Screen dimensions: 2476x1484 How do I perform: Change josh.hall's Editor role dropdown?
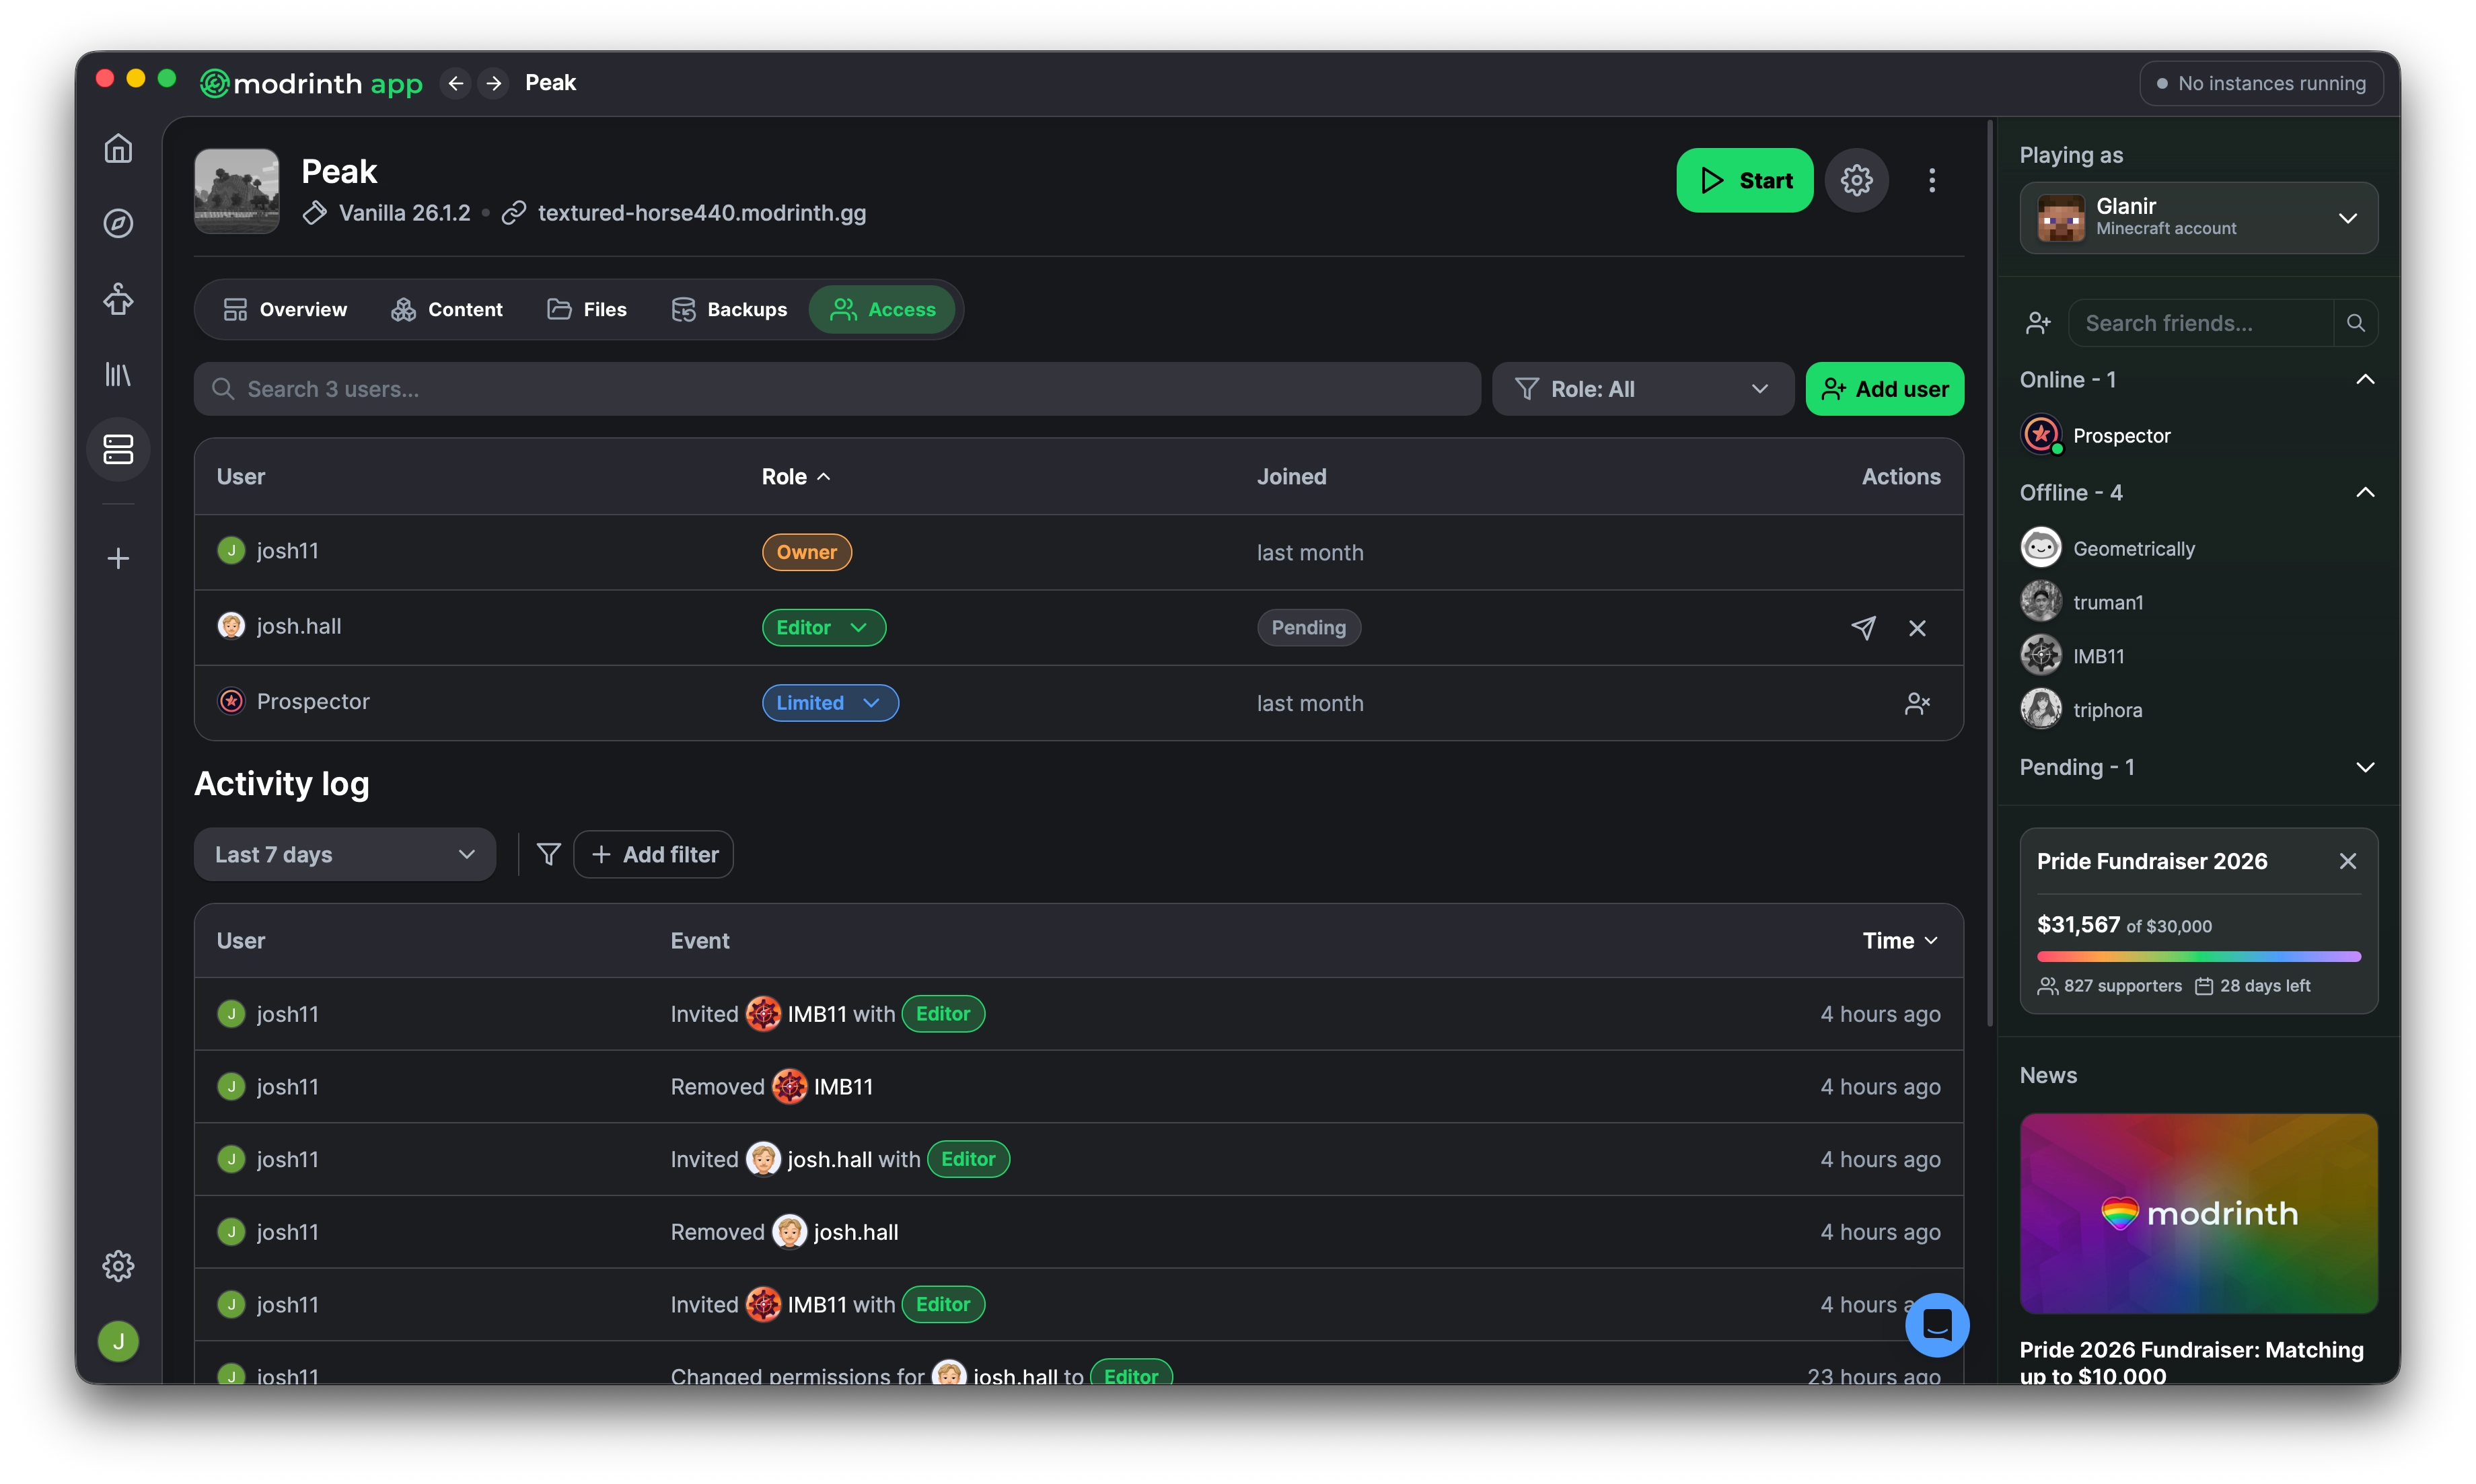tap(823, 627)
